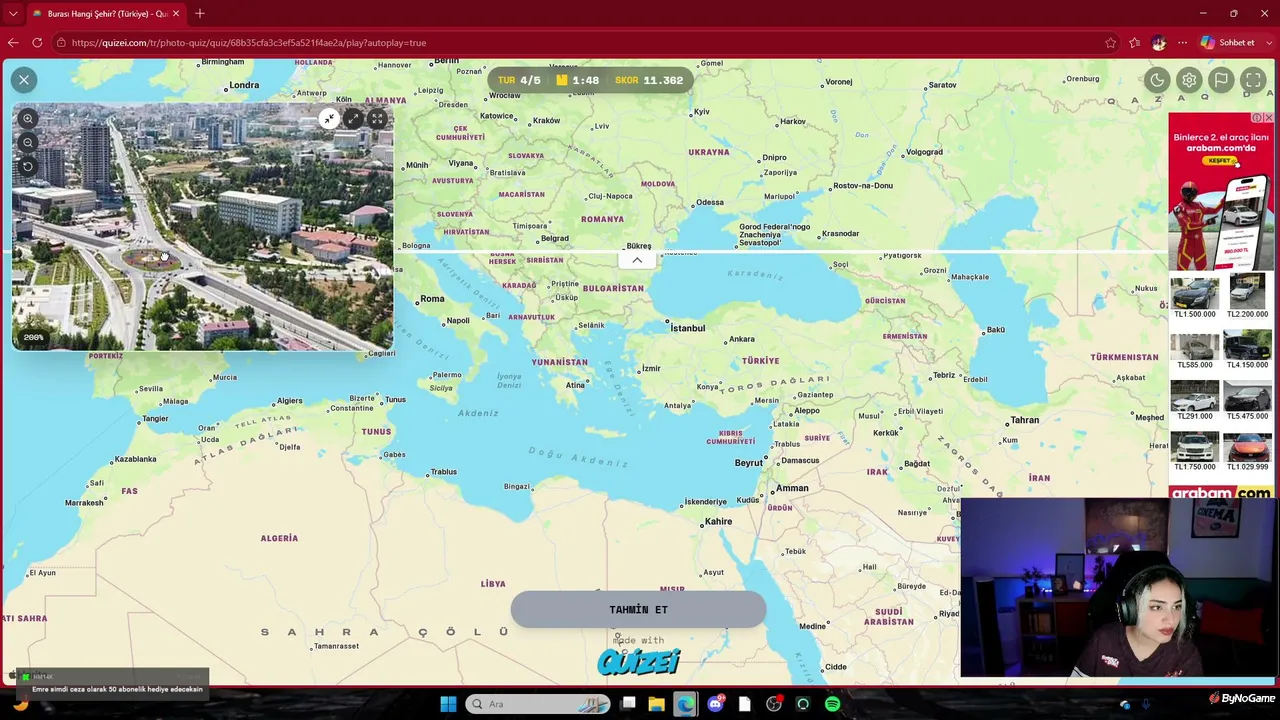
Task: Report the quiz with the flag icon
Action: click(1221, 80)
